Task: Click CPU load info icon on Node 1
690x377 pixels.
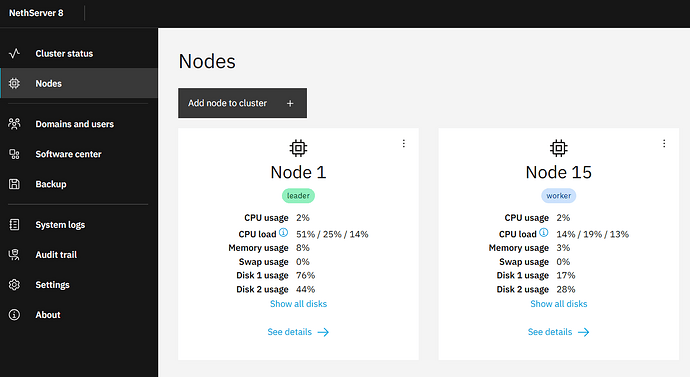Action: [283, 232]
